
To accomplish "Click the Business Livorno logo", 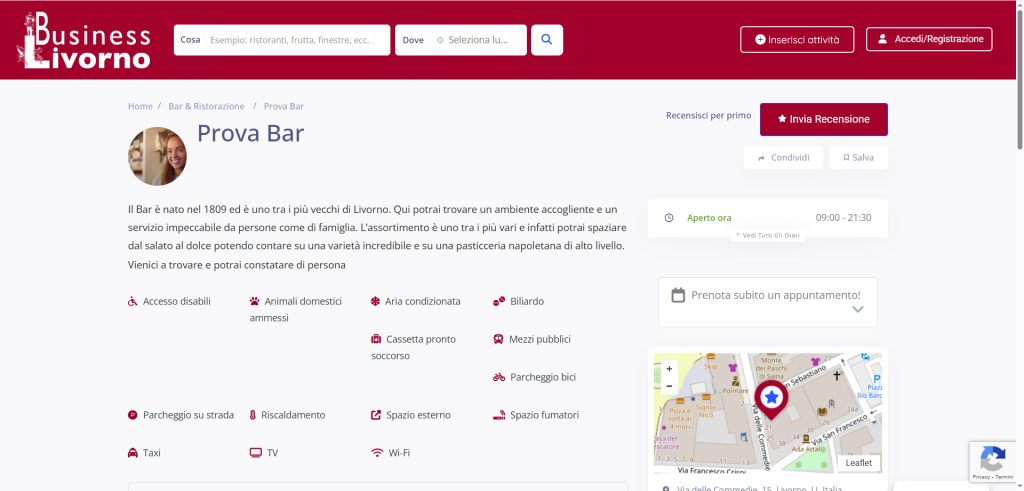I will click(86, 40).
